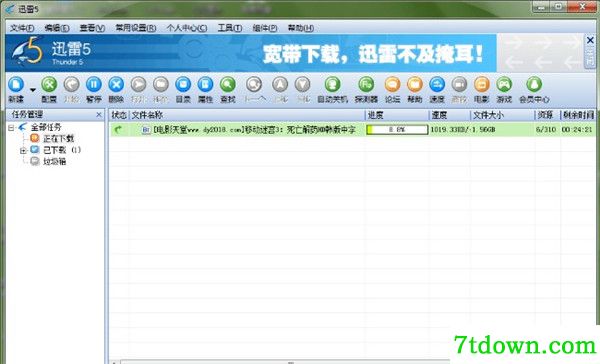This screenshot has height=364, width=600.
Task: Click the greyed folder icon left of 目录
Action: [161, 85]
